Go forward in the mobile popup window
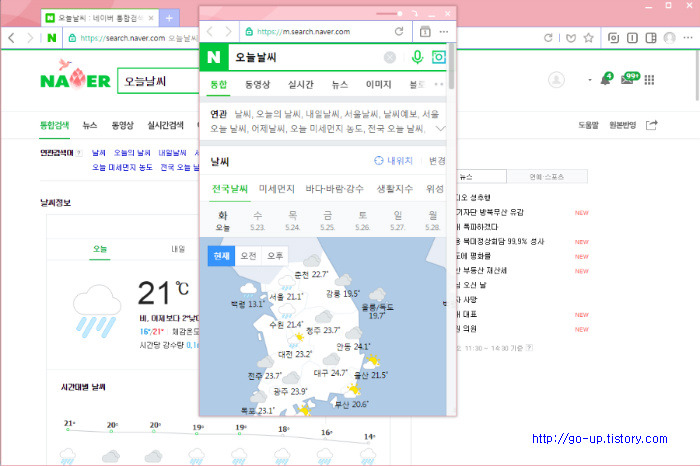The width and height of the screenshot is (700, 466). 229,31
